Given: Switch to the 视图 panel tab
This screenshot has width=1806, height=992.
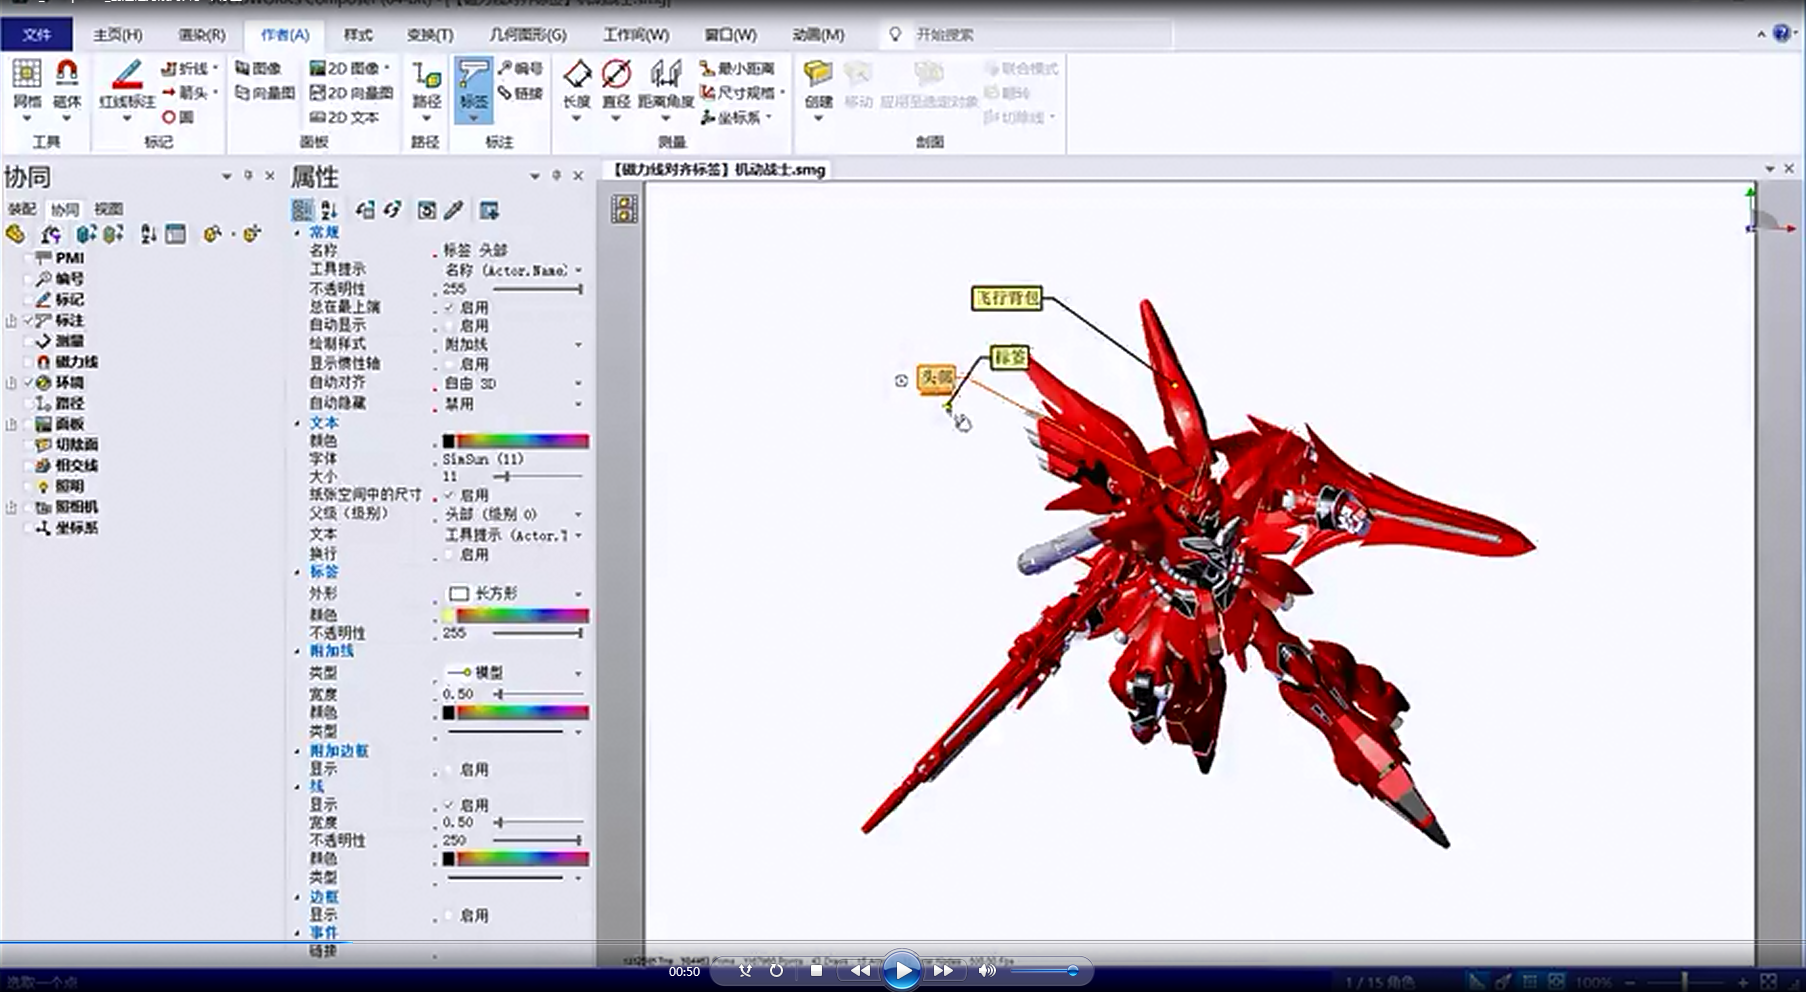Looking at the screenshot, I should (x=108, y=209).
